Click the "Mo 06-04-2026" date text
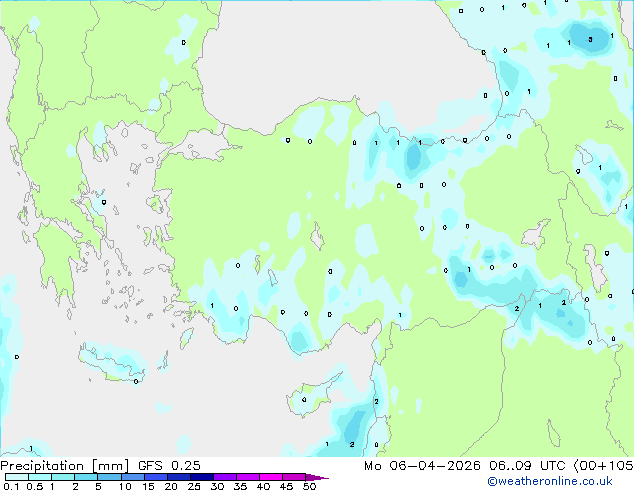This screenshot has width=634, height=490. coord(422,466)
